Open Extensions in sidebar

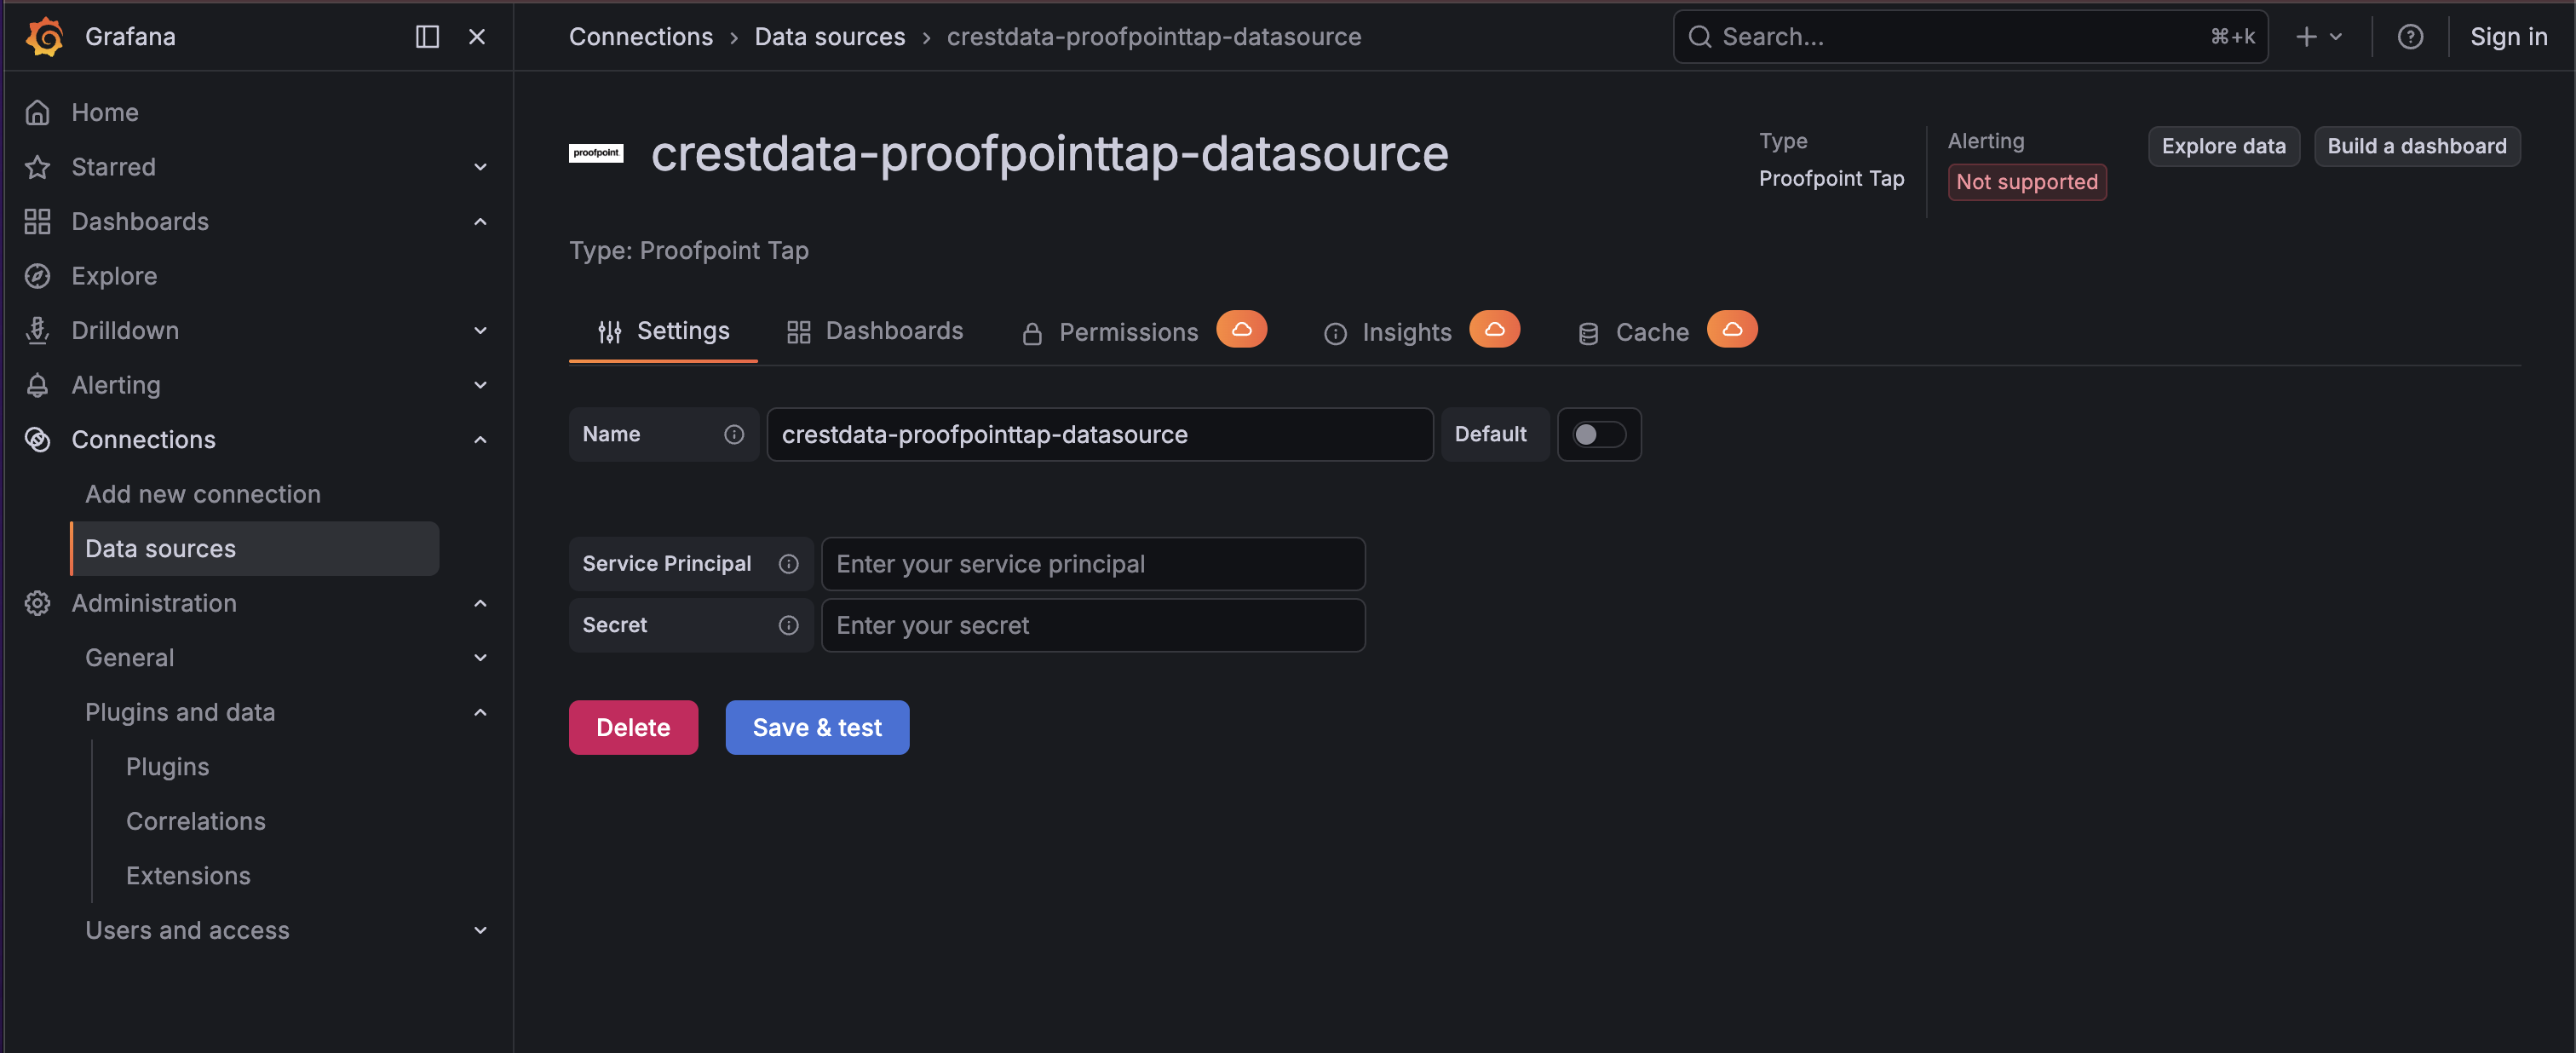[188, 875]
